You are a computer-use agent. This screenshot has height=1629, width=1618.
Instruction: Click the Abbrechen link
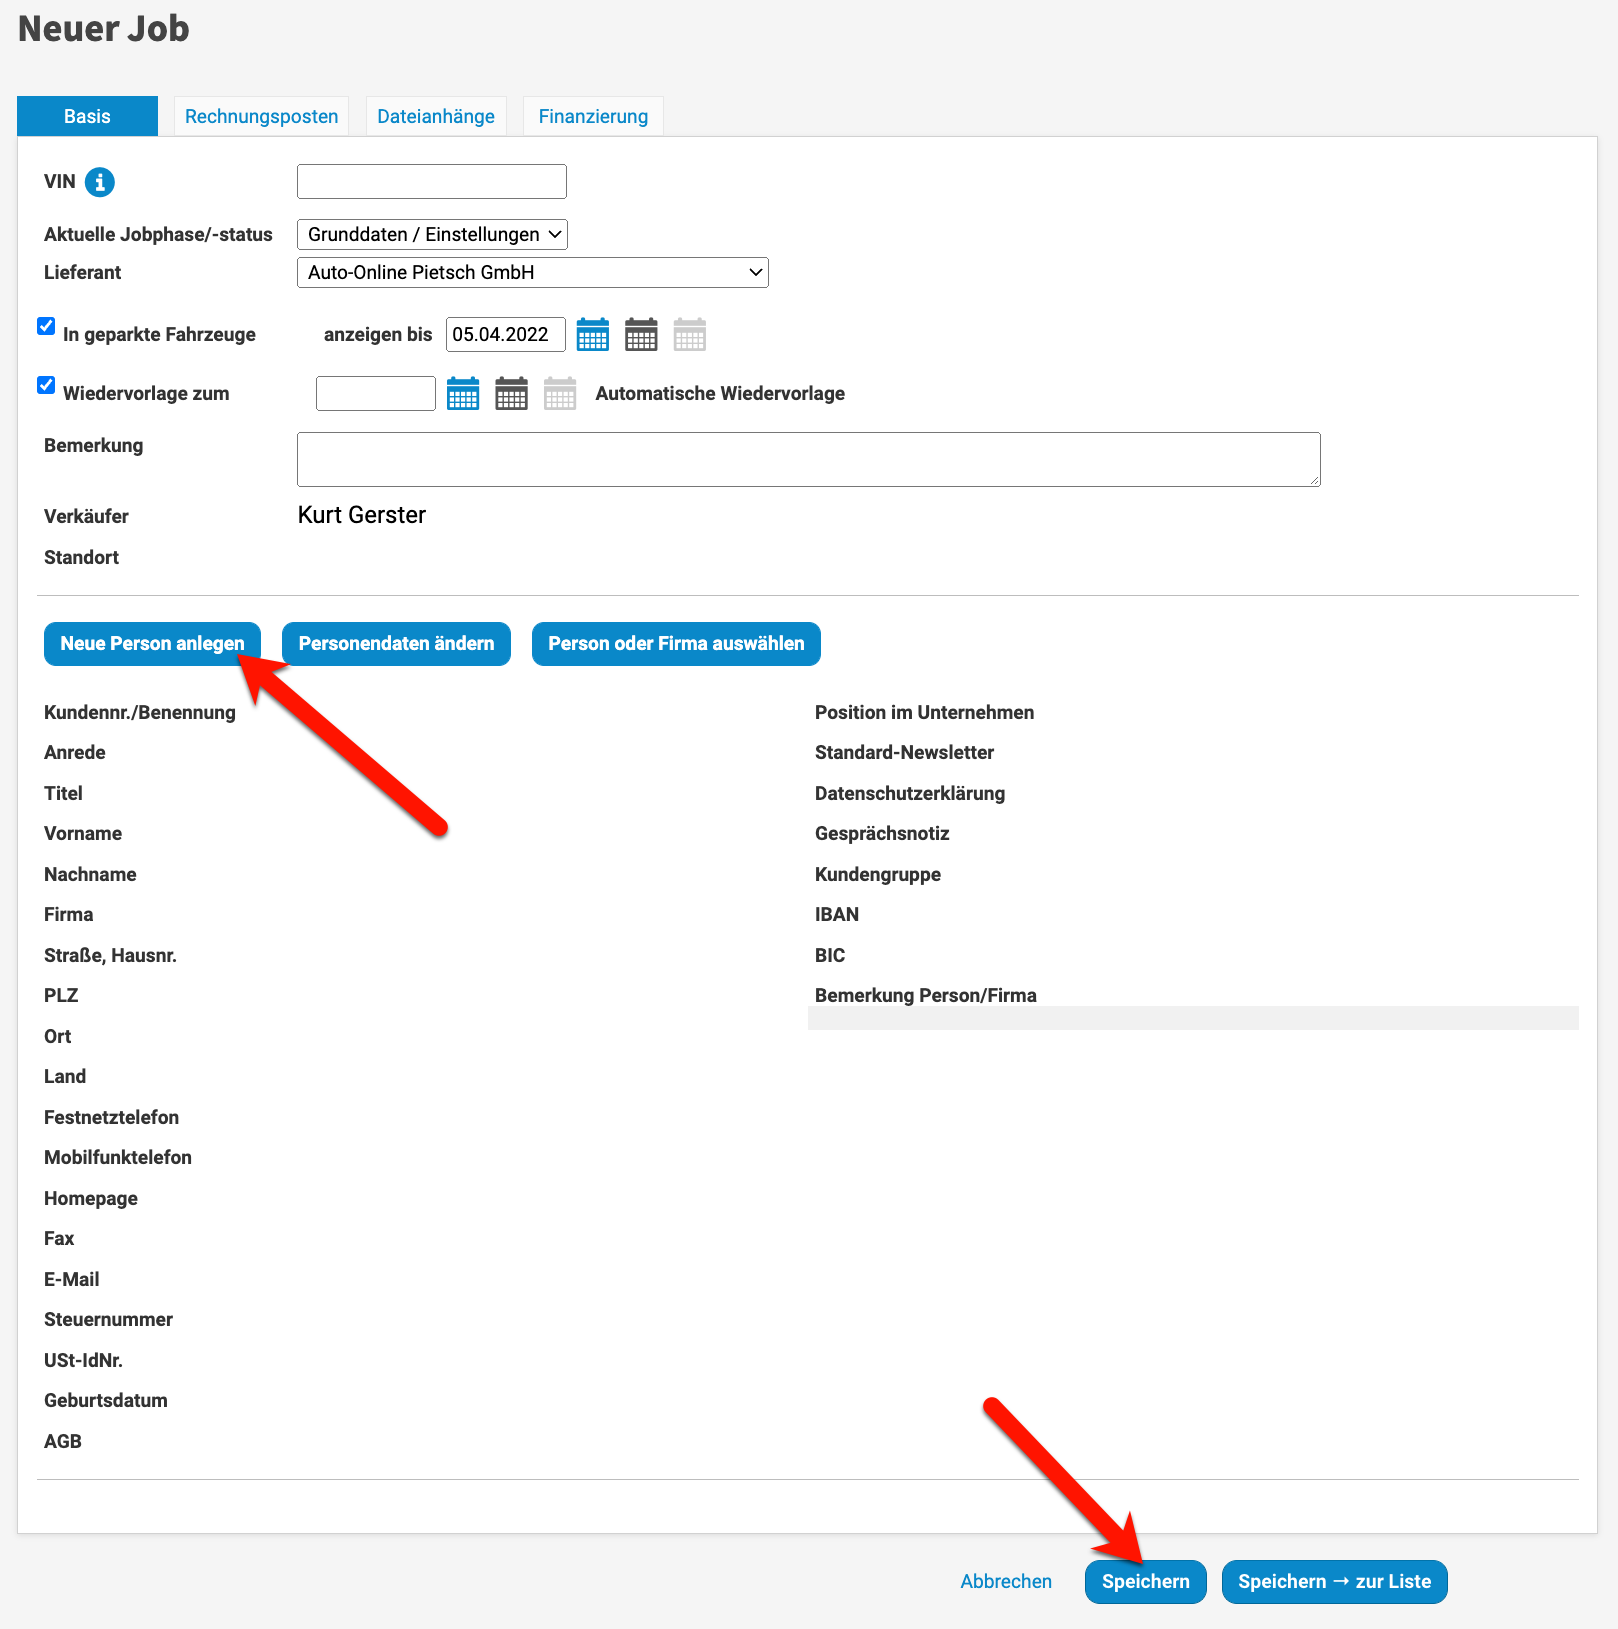point(1006,1582)
